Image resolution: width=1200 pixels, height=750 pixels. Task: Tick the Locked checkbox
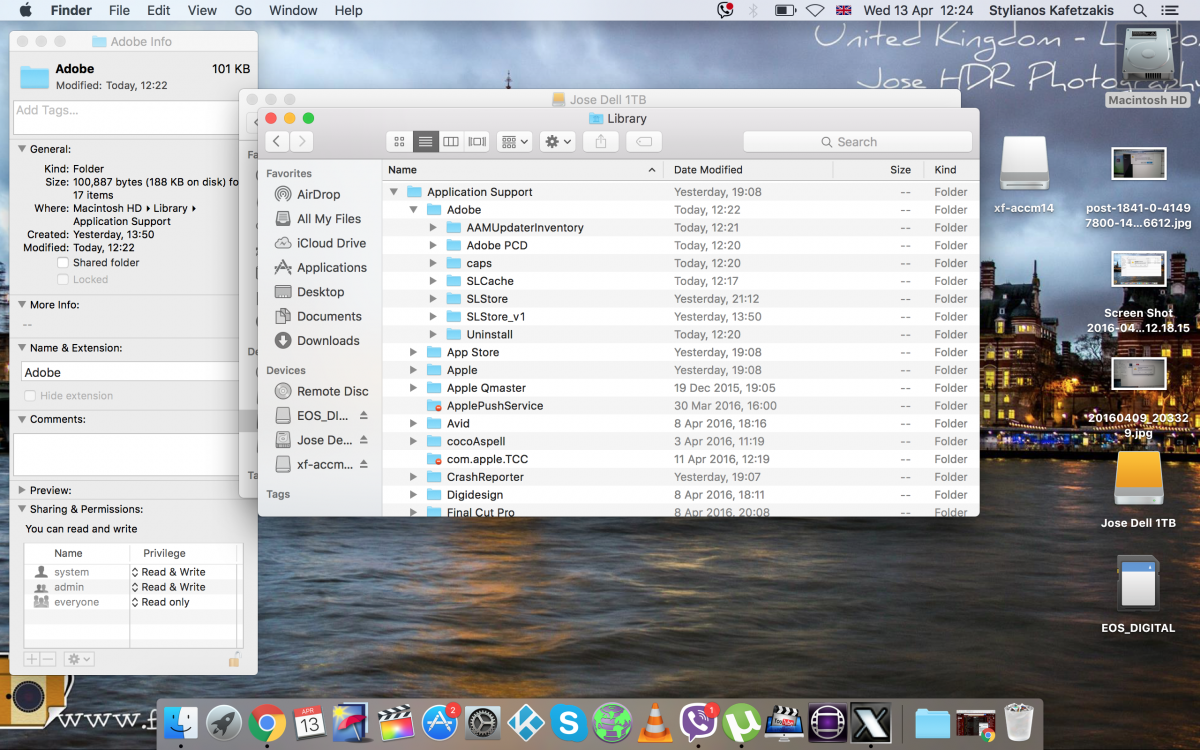64,280
